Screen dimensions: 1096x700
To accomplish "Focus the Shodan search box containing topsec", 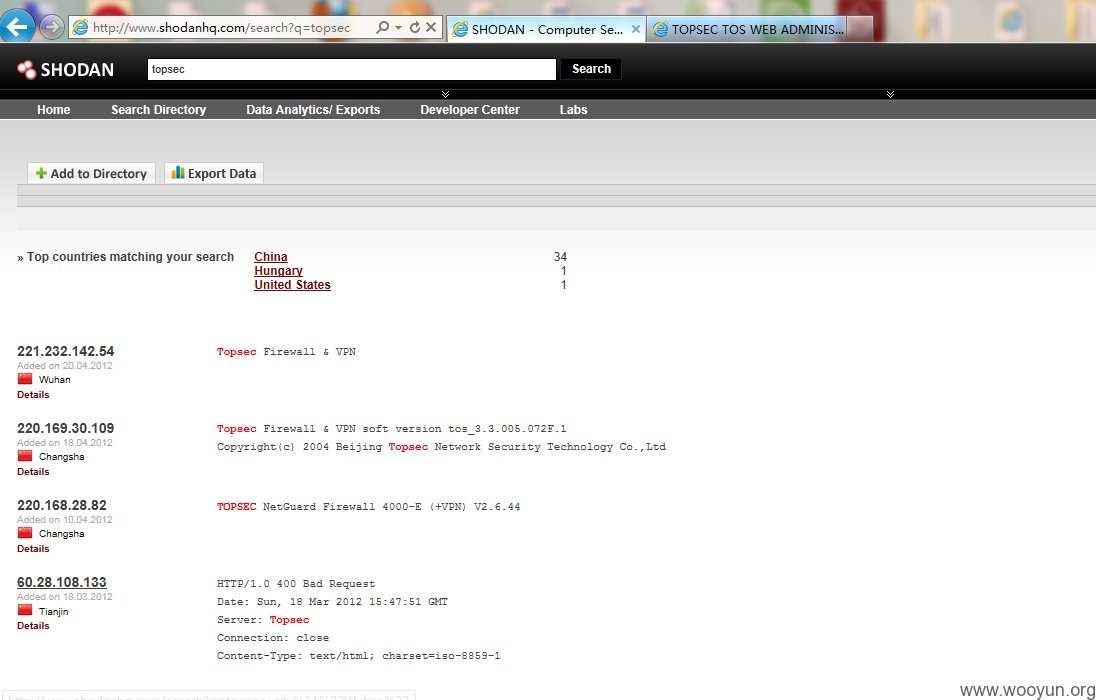I will pos(352,69).
